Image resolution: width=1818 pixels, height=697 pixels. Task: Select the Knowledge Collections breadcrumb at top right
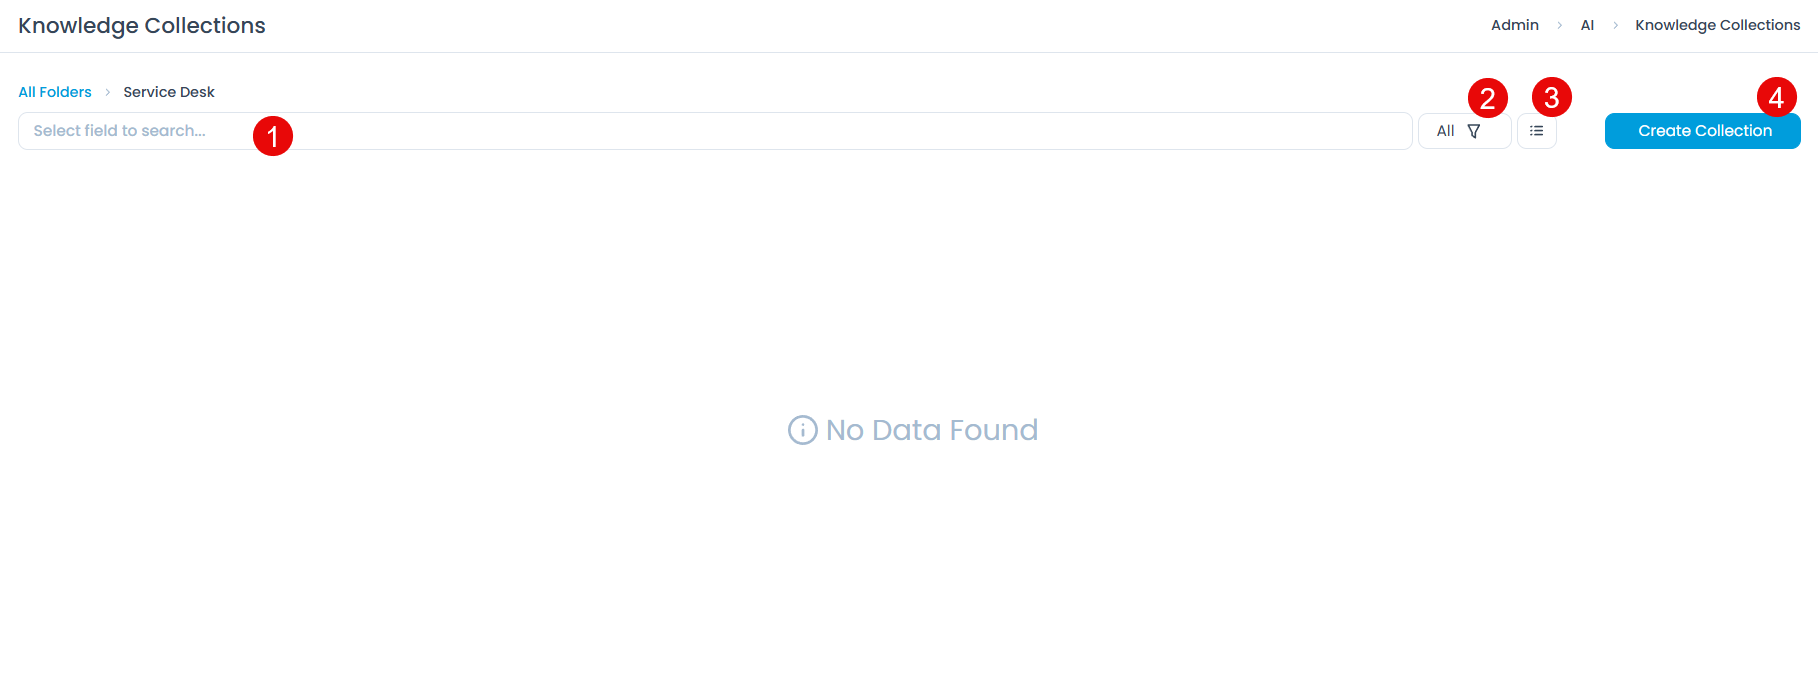(x=1717, y=25)
